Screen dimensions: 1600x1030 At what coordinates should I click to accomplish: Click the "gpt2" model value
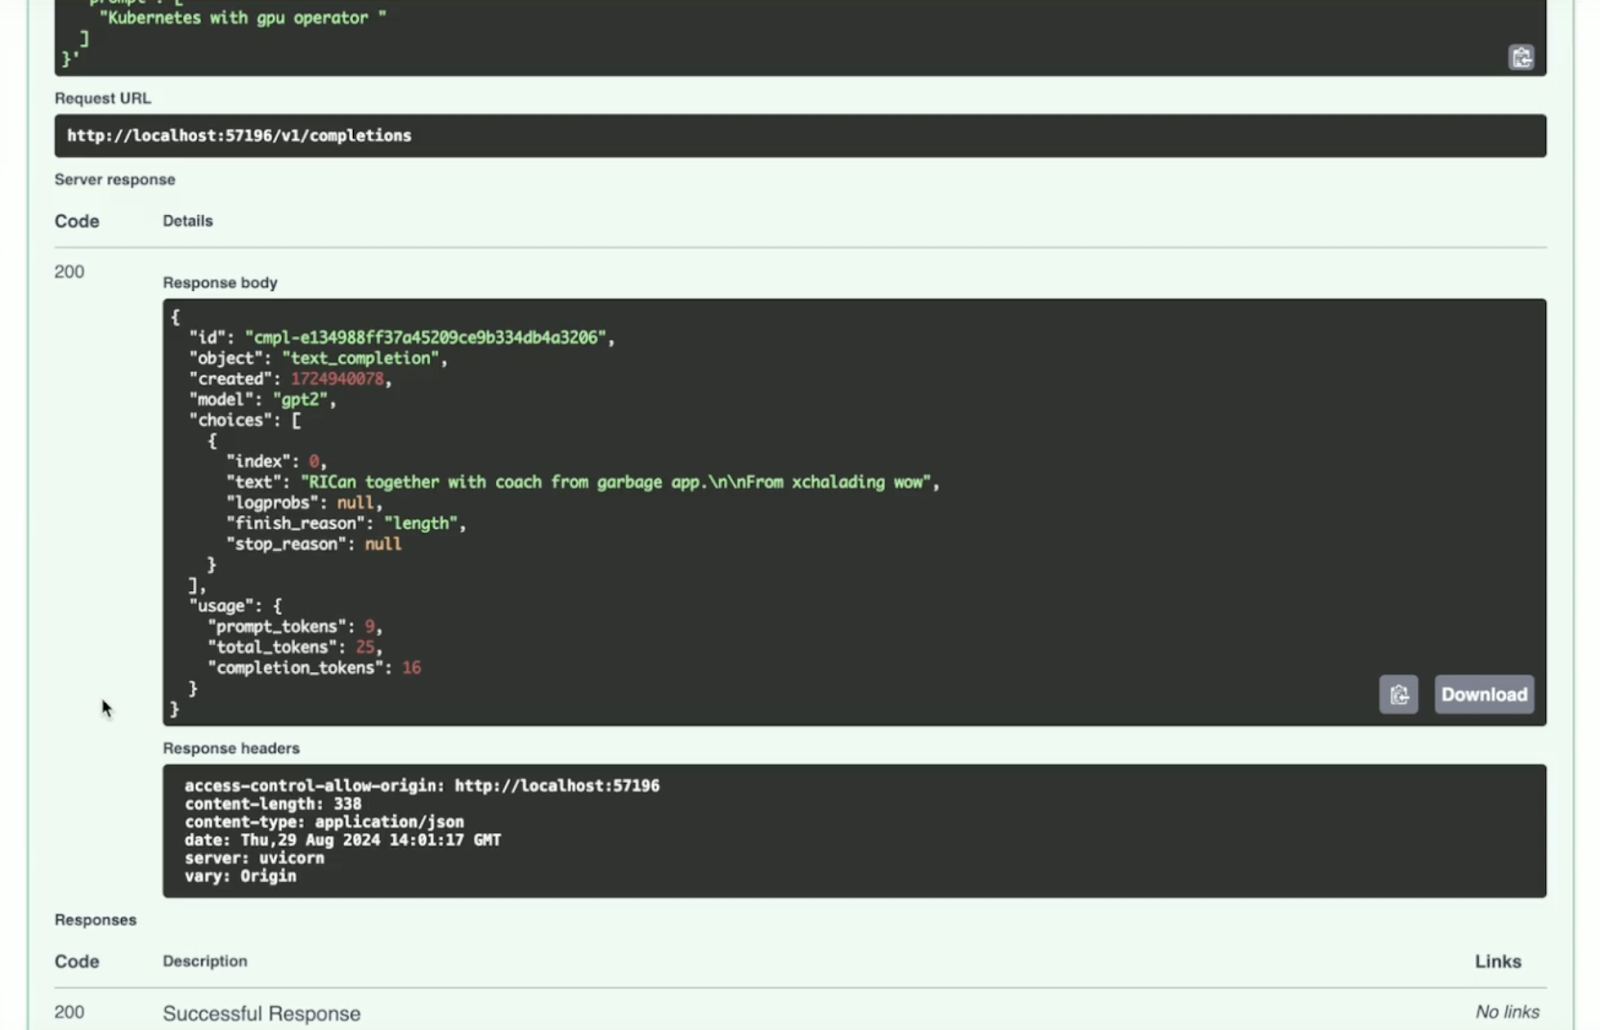(300, 400)
